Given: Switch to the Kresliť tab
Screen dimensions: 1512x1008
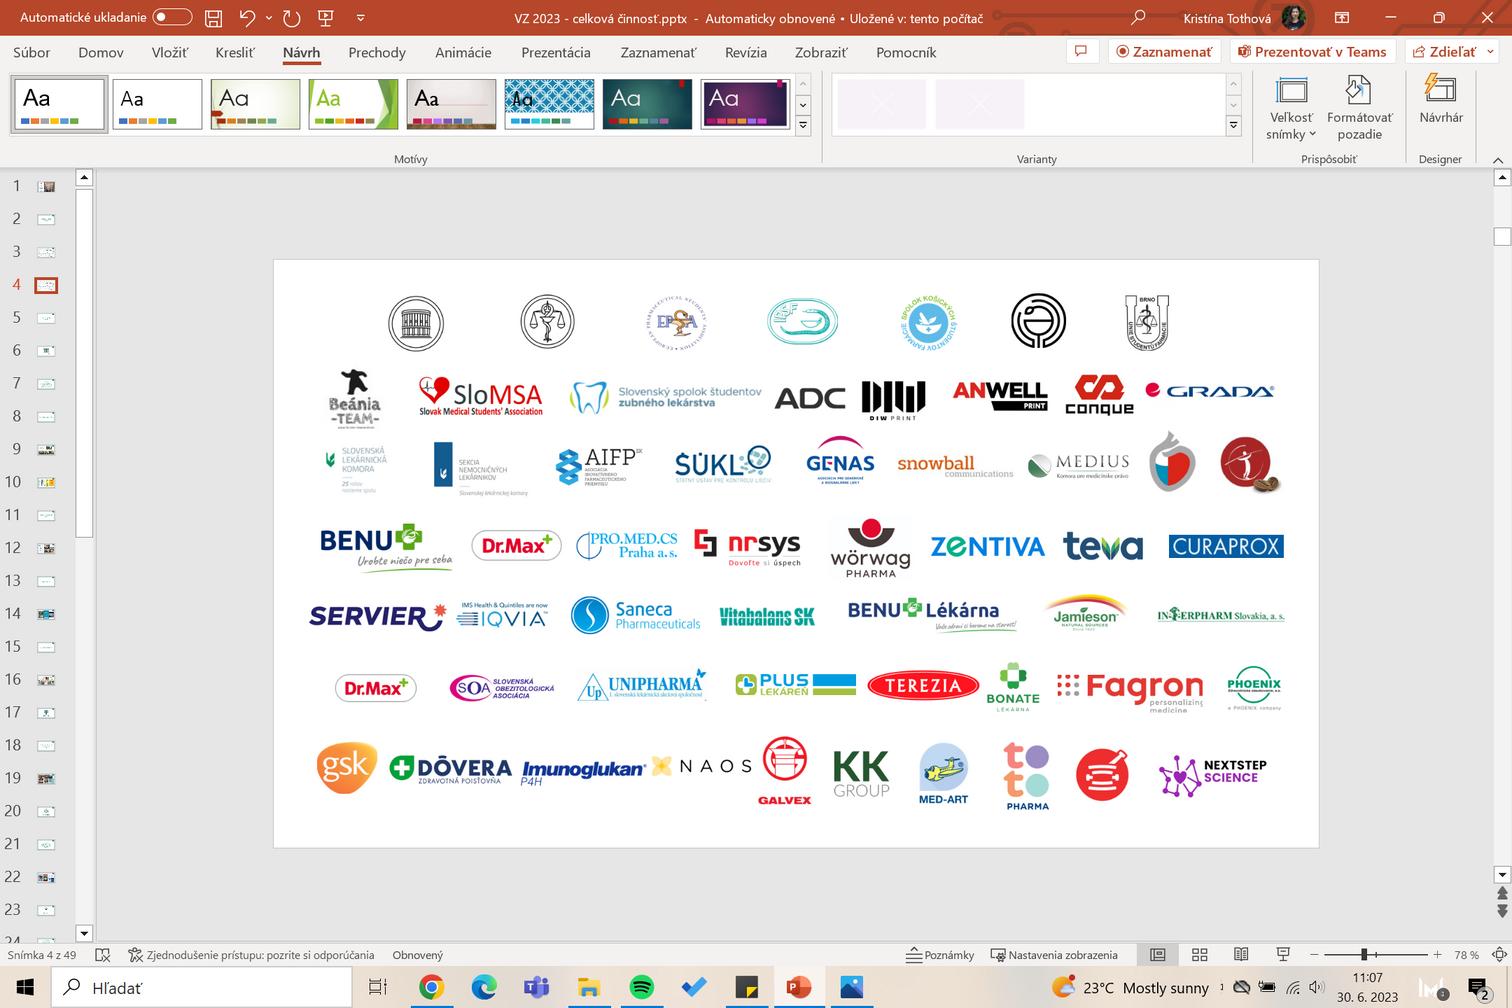Looking at the screenshot, I should click(x=235, y=52).
